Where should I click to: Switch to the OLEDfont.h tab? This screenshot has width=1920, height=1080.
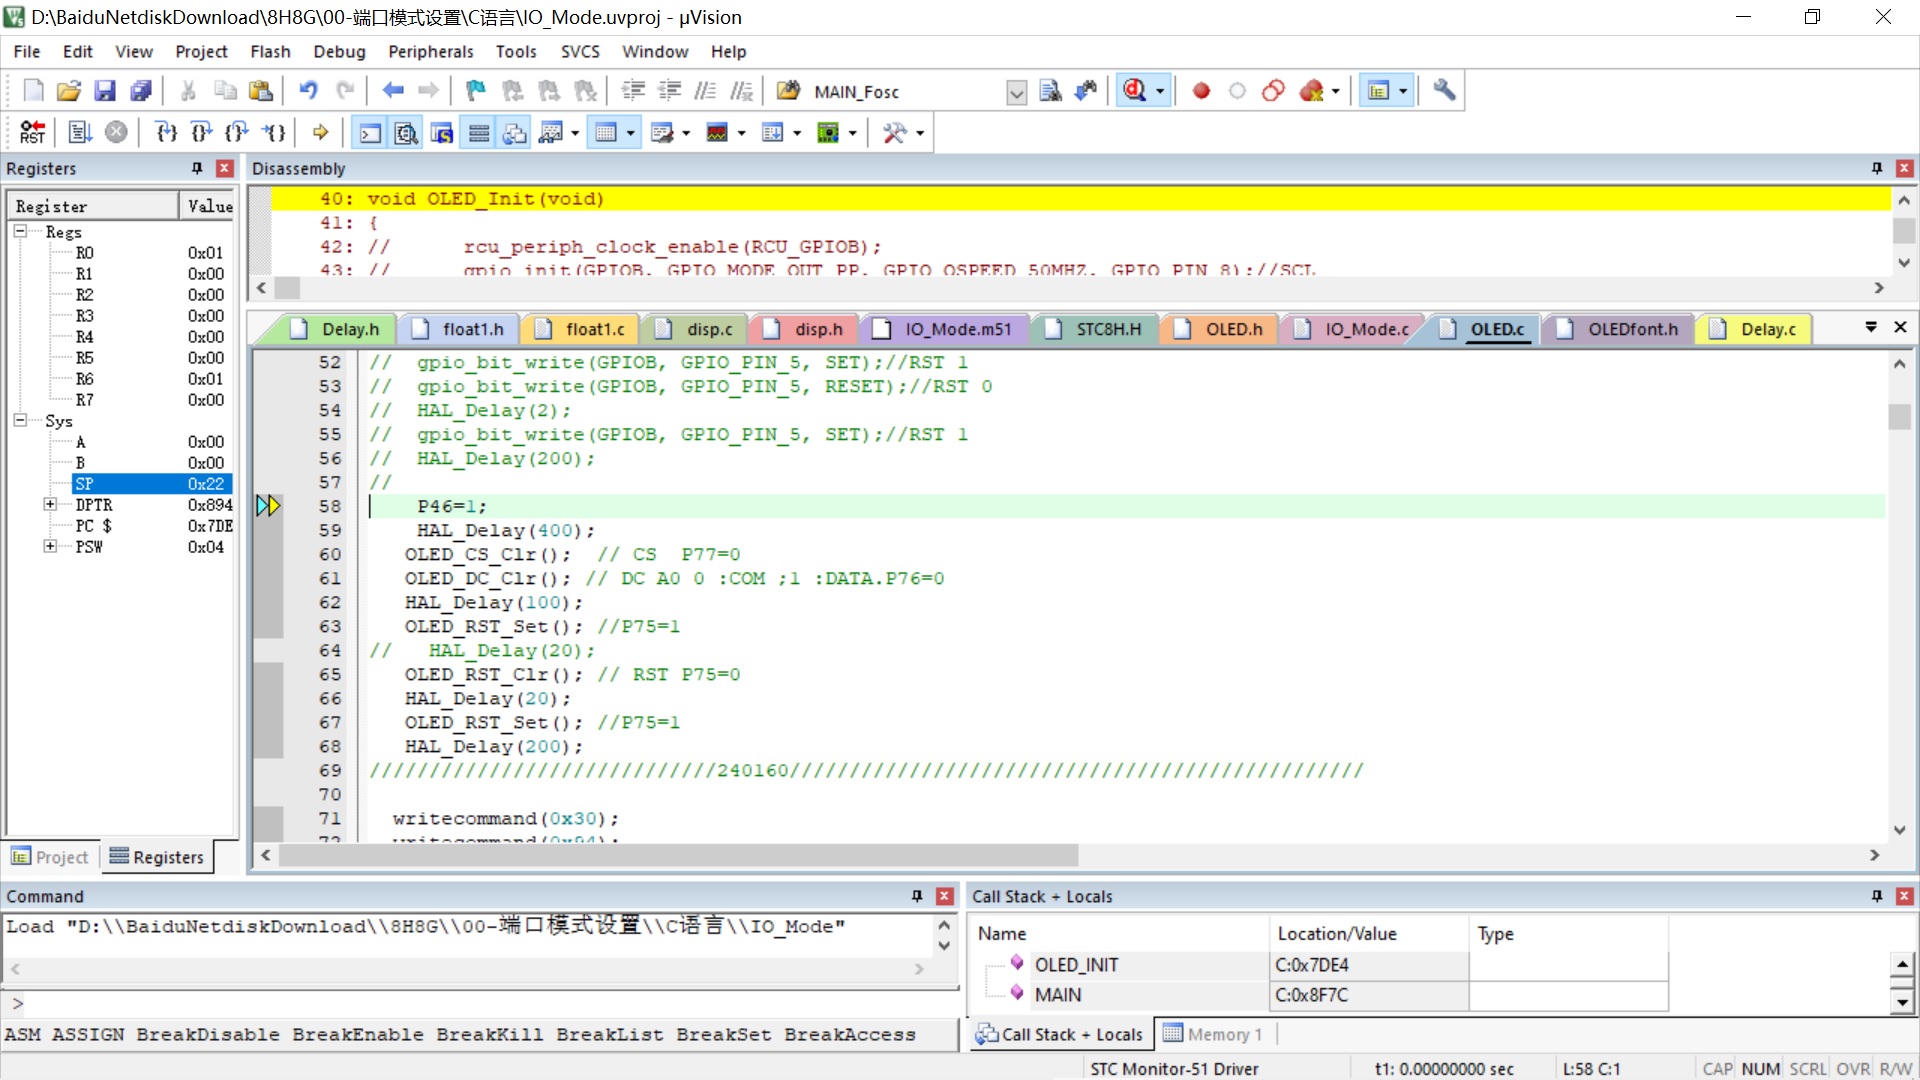point(1618,329)
